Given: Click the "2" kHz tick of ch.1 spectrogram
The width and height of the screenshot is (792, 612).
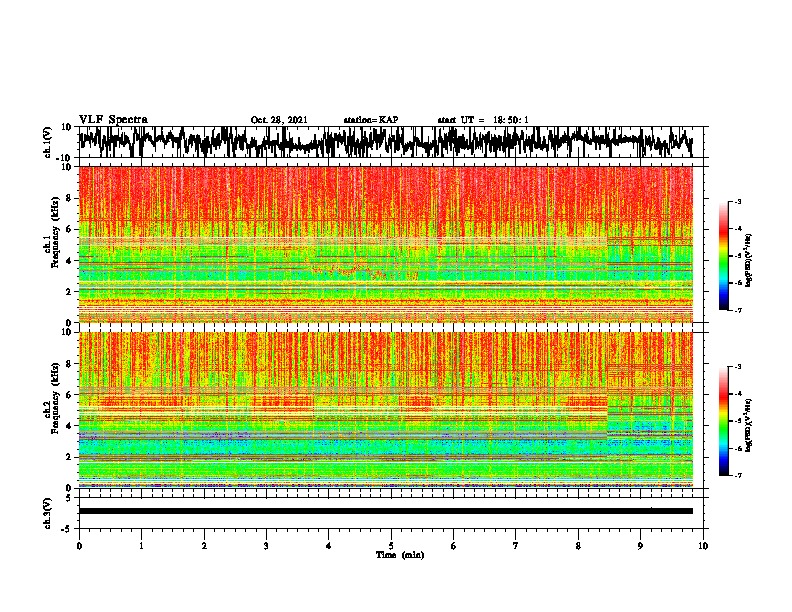Looking at the screenshot, I should (x=70, y=292).
